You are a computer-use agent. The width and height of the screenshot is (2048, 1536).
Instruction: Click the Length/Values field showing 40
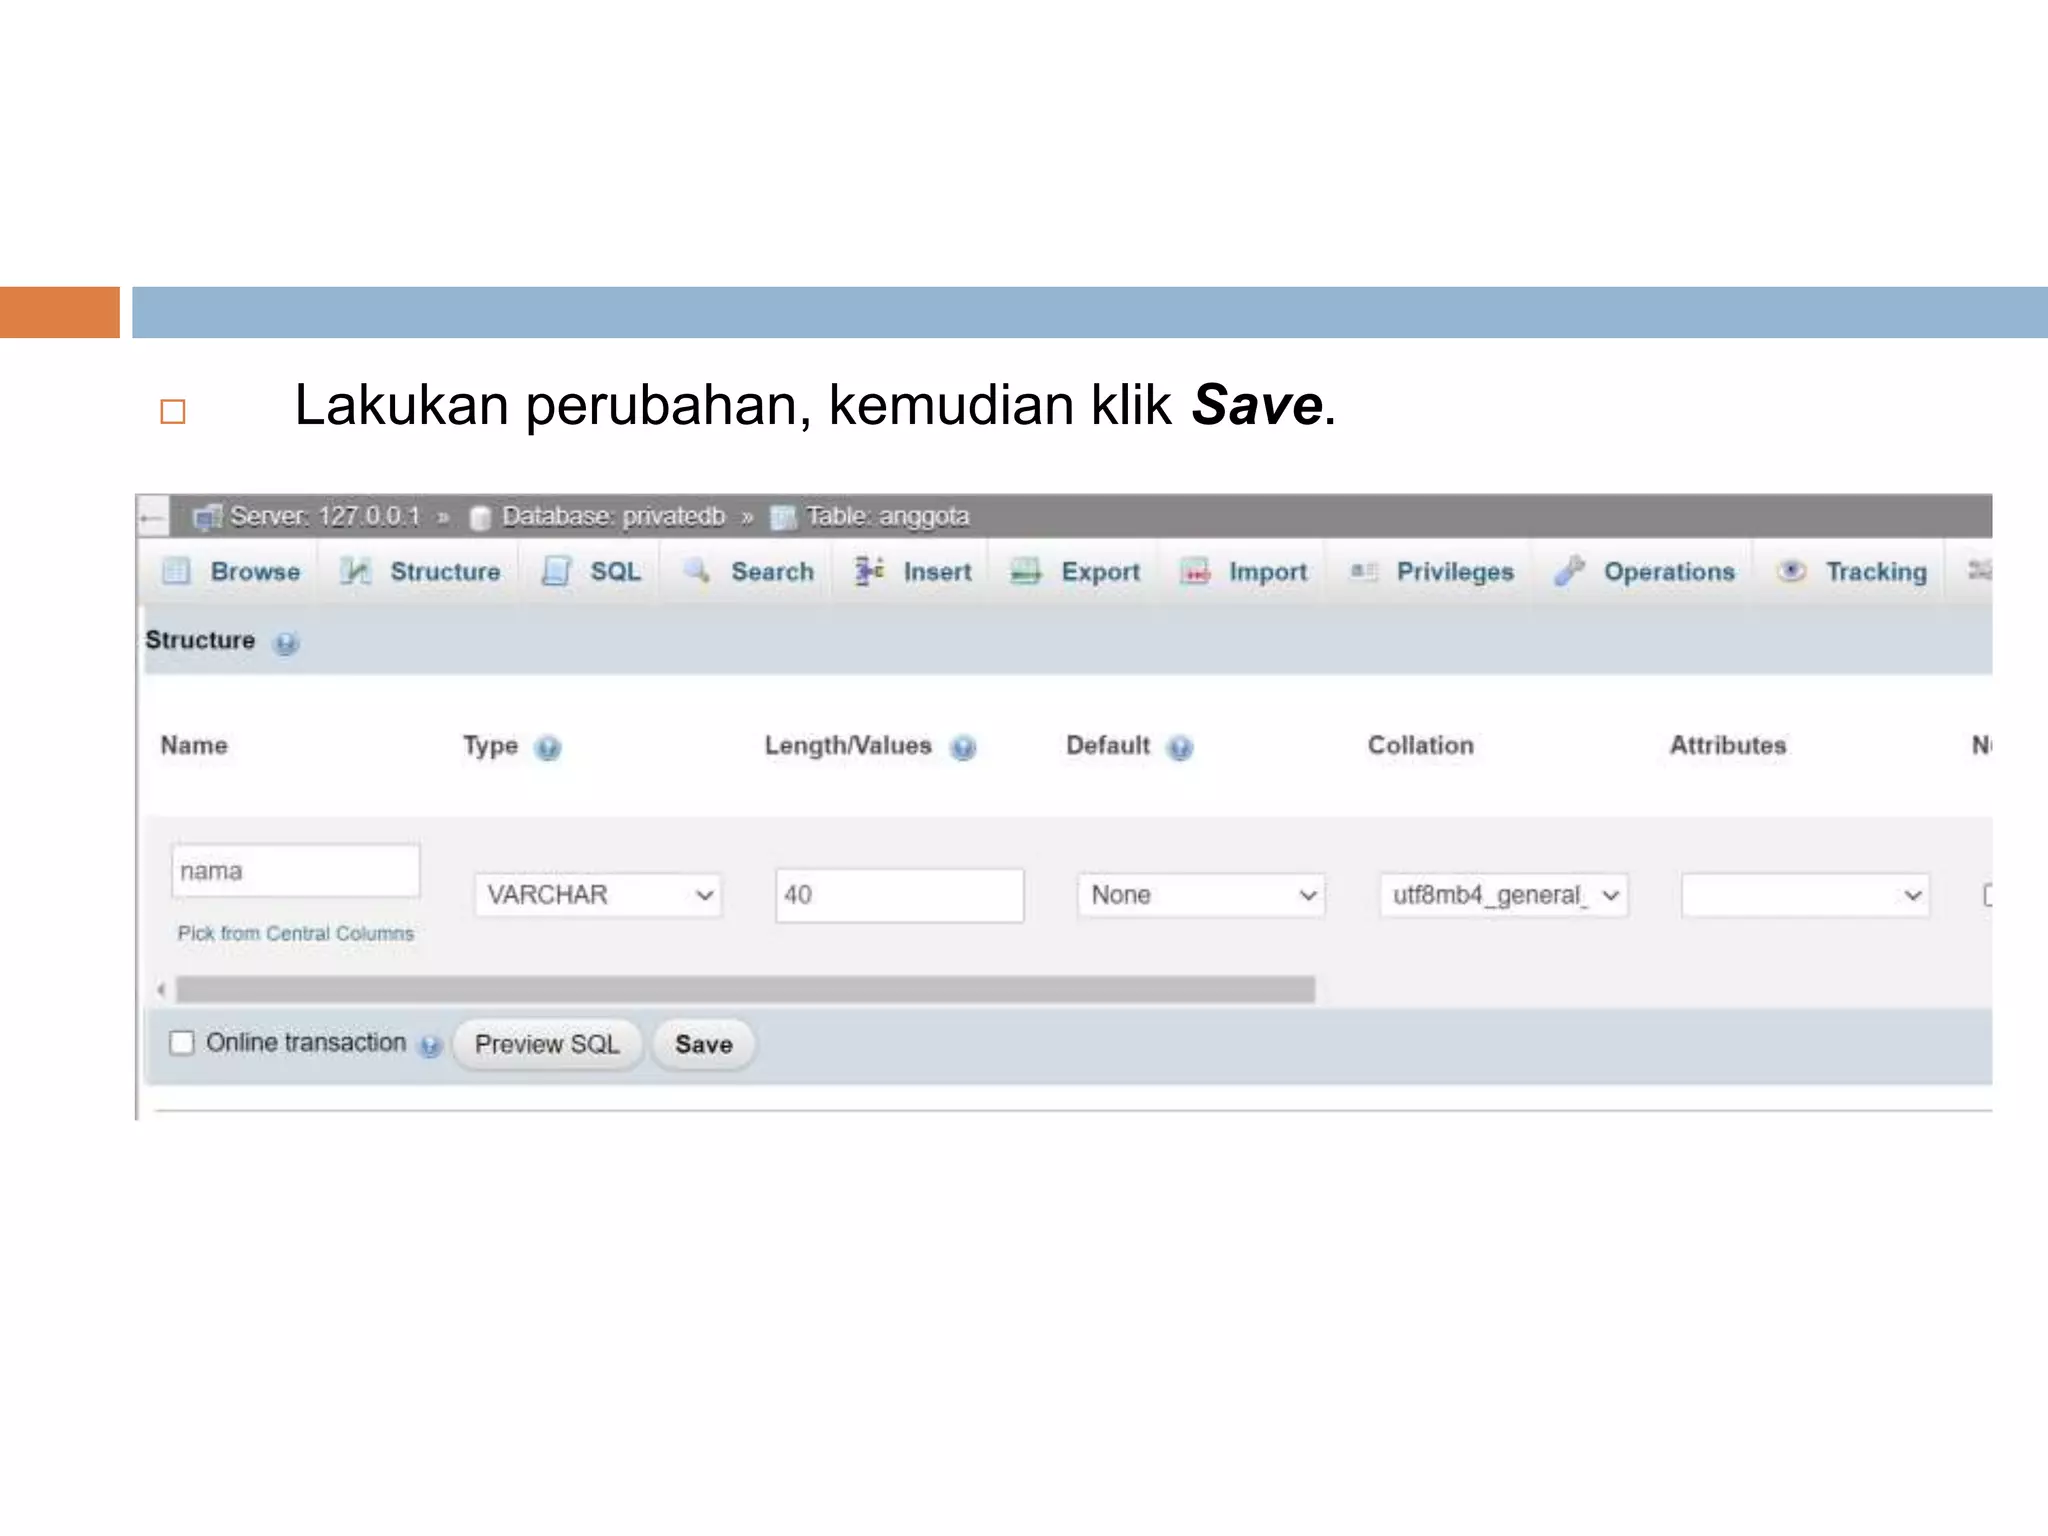pos(899,895)
